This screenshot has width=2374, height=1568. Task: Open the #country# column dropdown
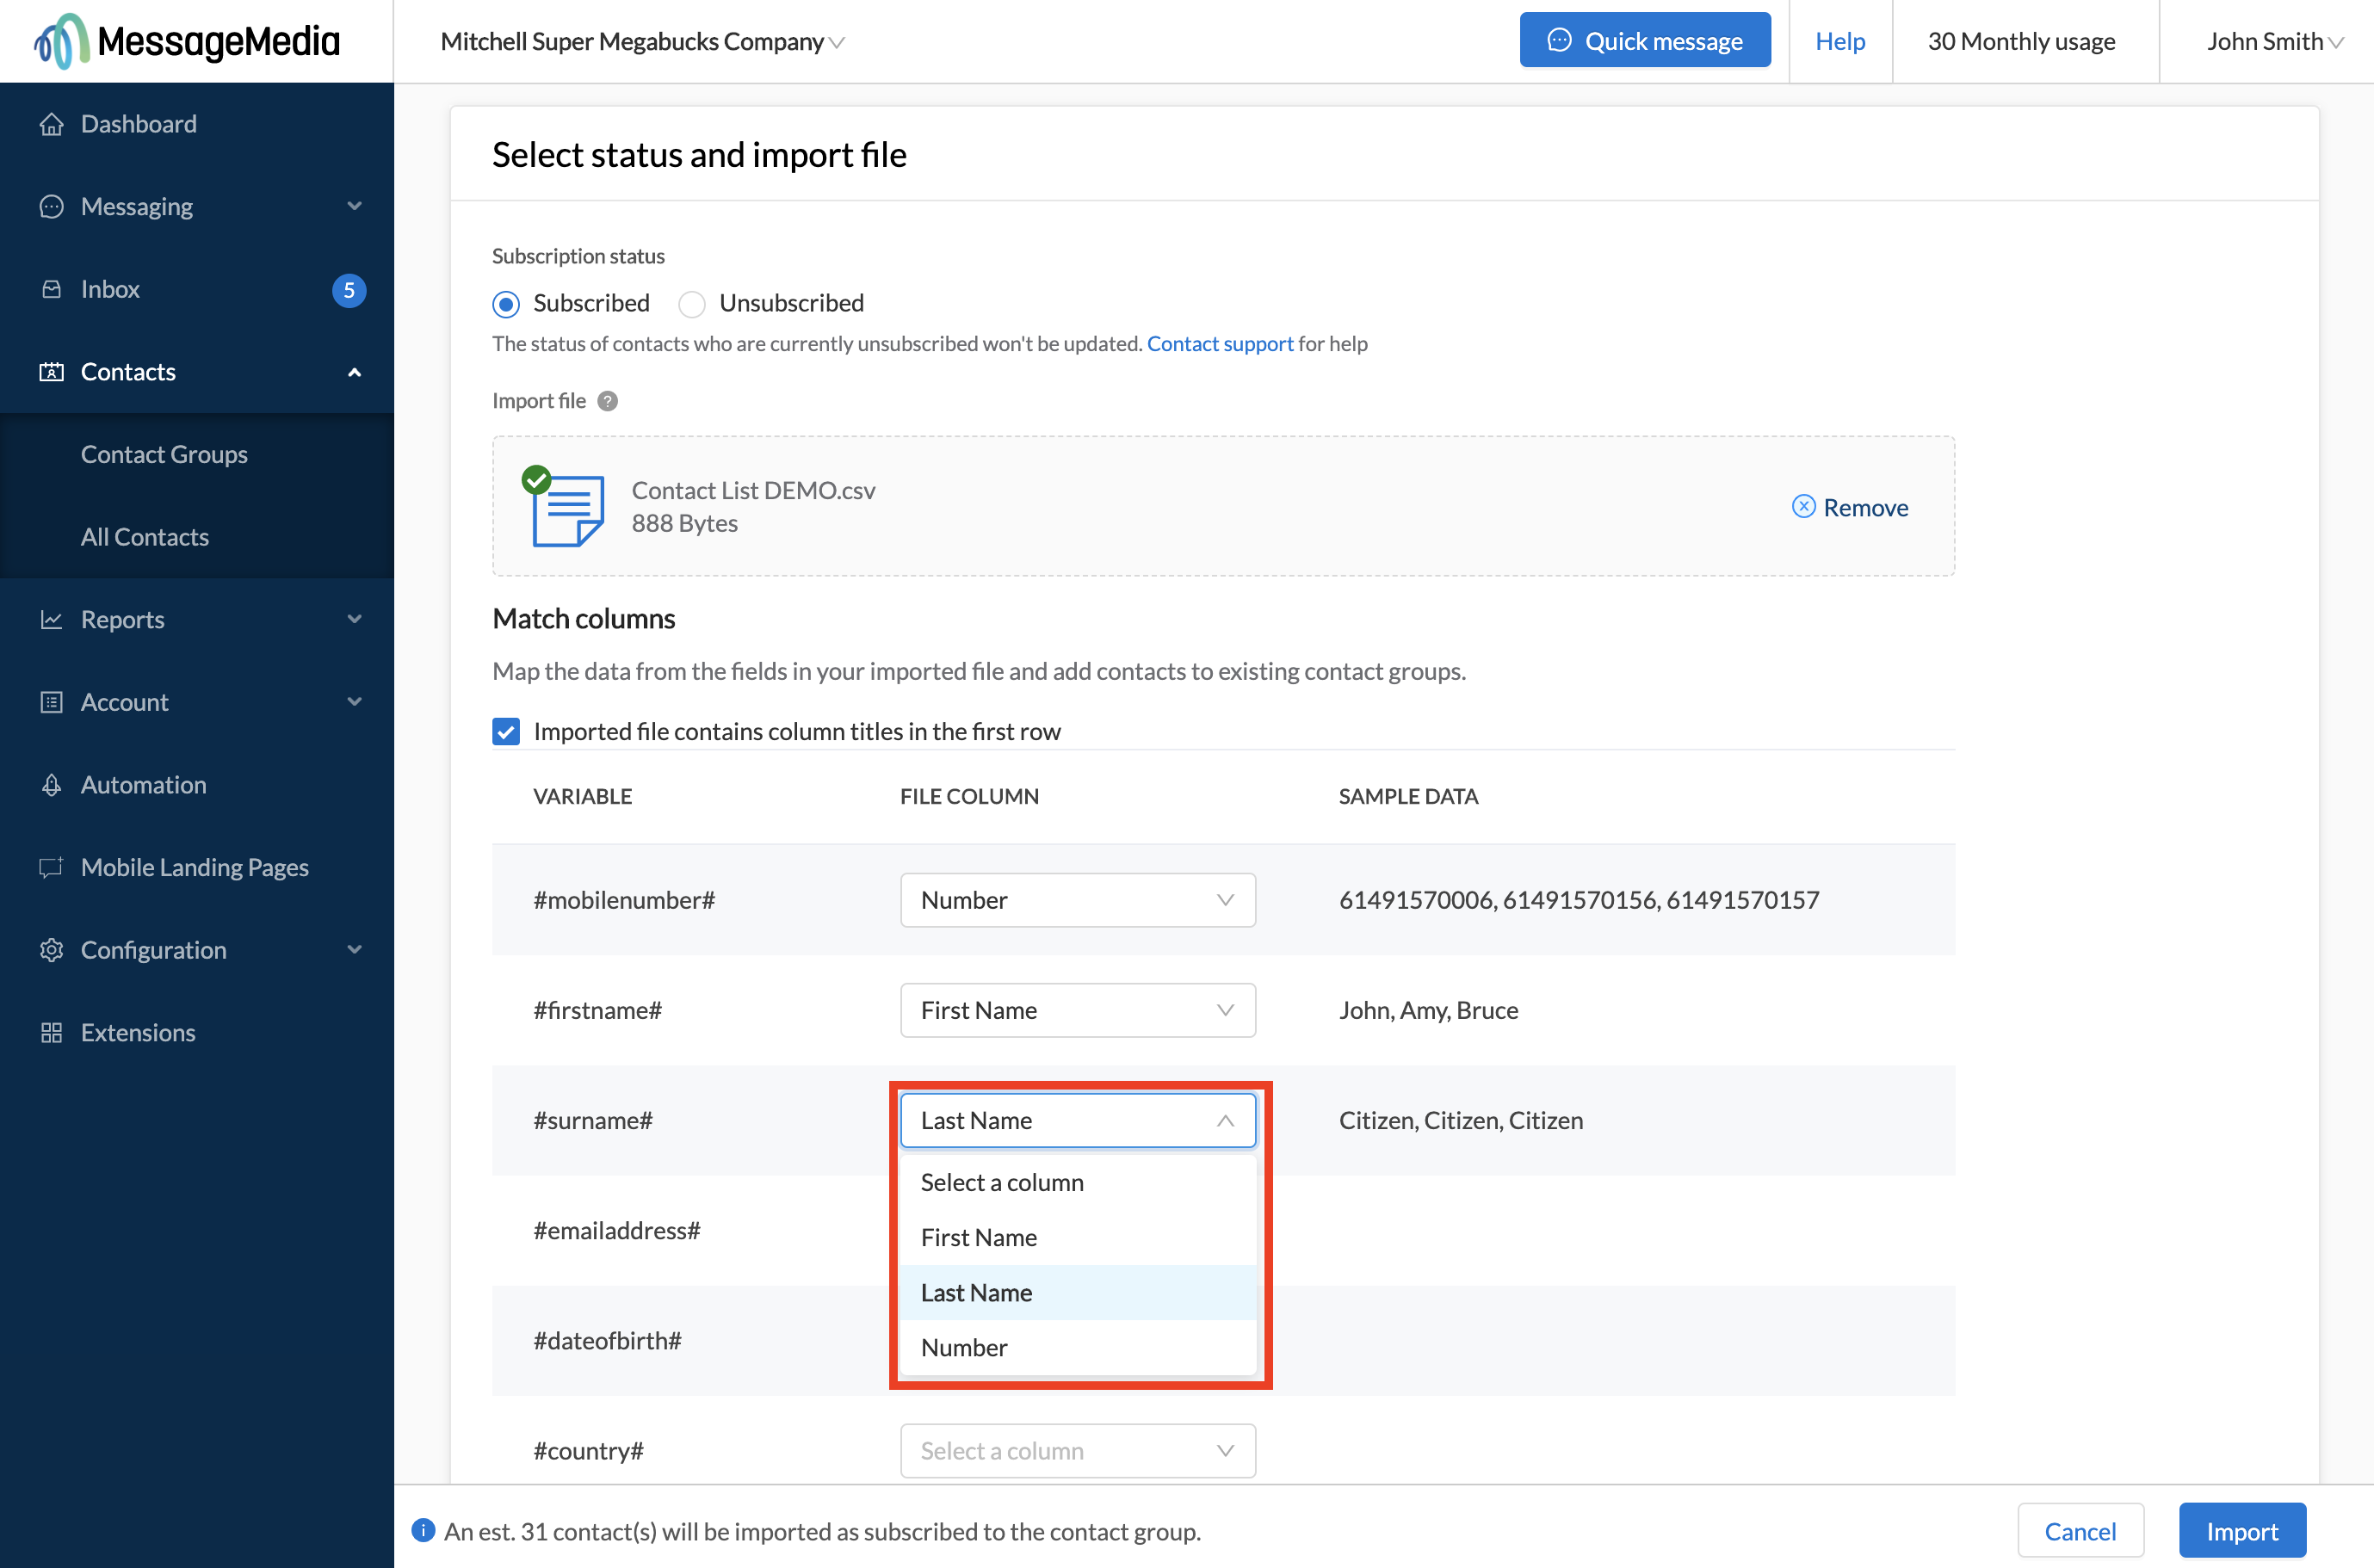[x=1077, y=1450]
